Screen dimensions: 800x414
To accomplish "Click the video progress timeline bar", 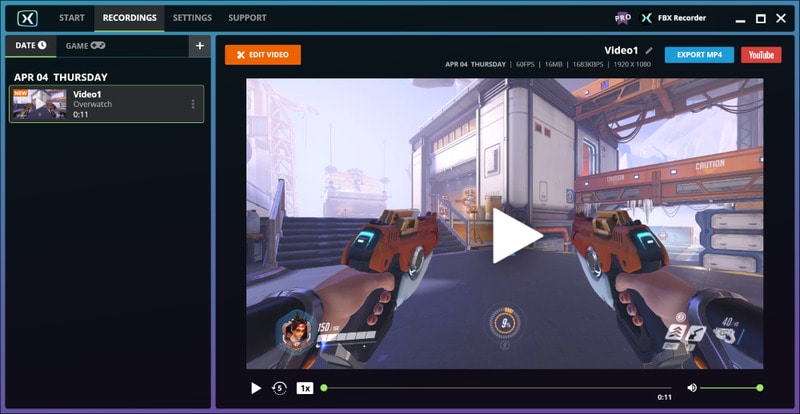I will coord(497,388).
